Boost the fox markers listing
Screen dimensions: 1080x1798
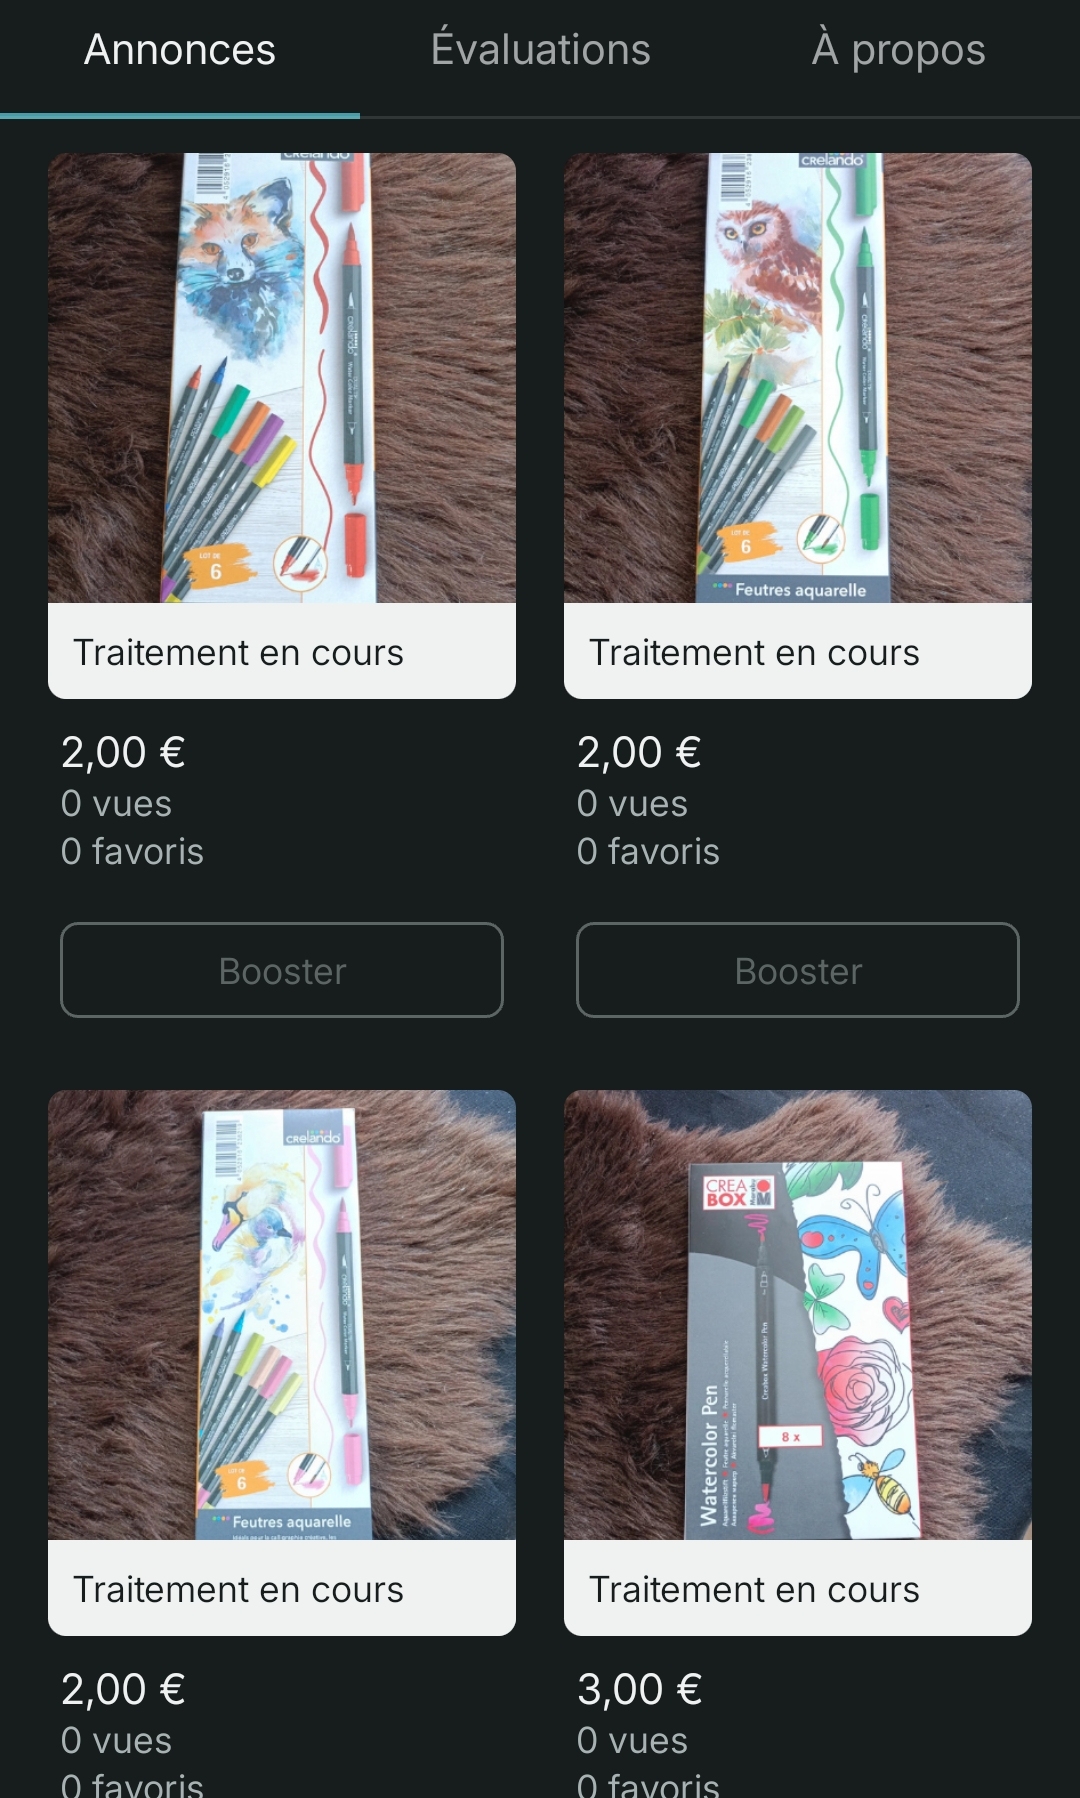tap(282, 970)
